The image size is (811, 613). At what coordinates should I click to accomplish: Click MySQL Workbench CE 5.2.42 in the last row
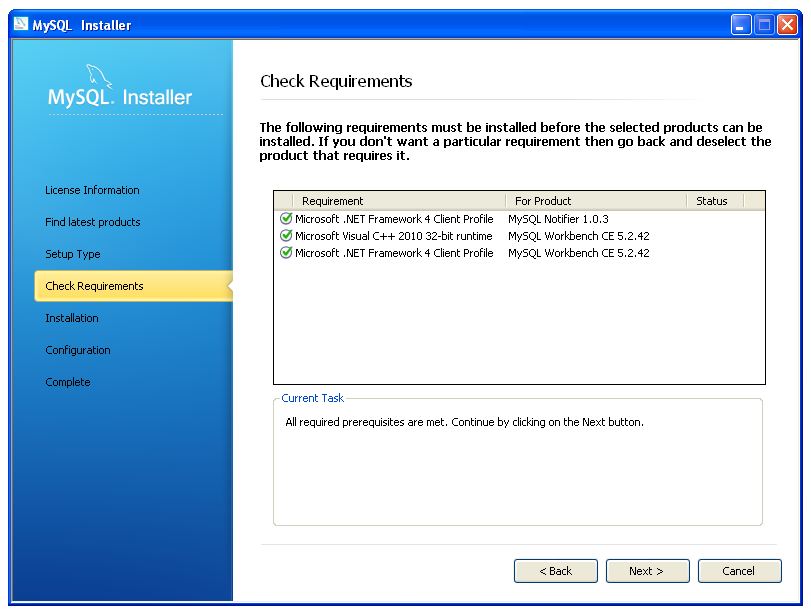pyautogui.click(x=578, y=253)
